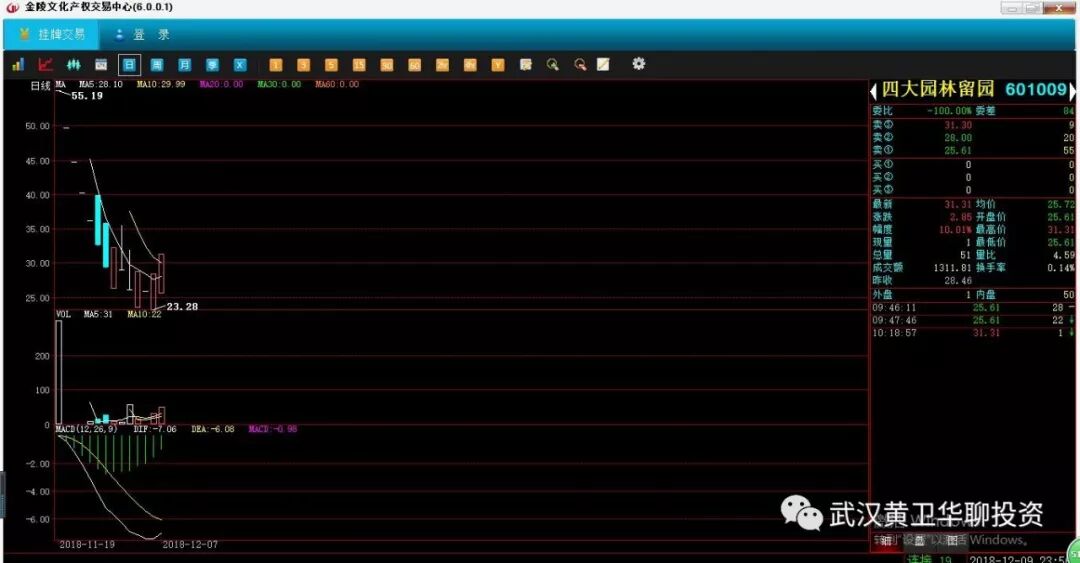Select the 买② bid row
Viewport: 1080px width, 563px height.
tap(973, 177)
